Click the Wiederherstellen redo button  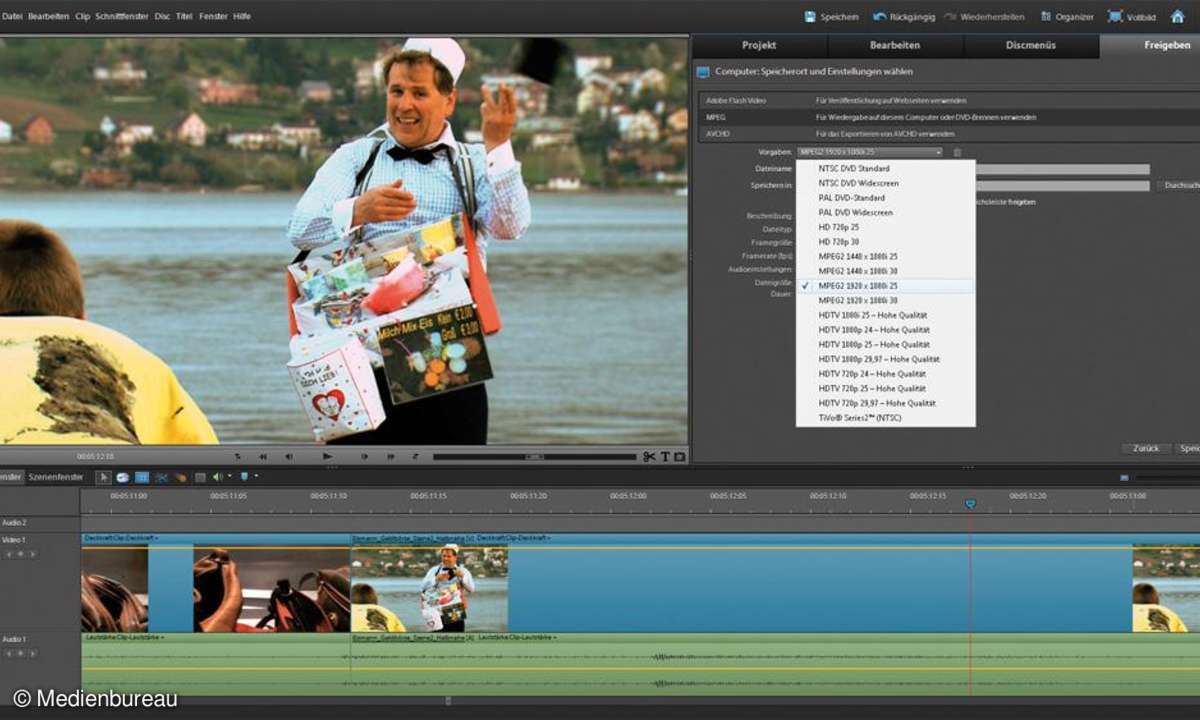983,17
